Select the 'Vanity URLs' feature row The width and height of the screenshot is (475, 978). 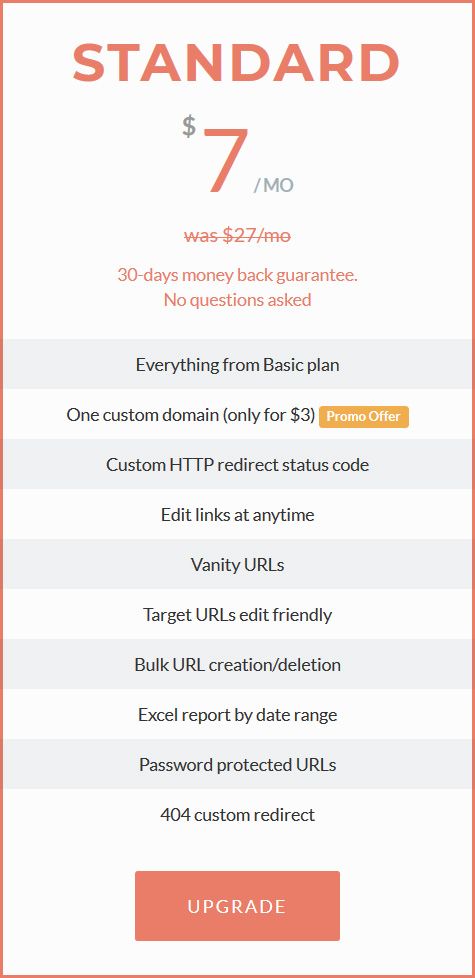[238, 564]
